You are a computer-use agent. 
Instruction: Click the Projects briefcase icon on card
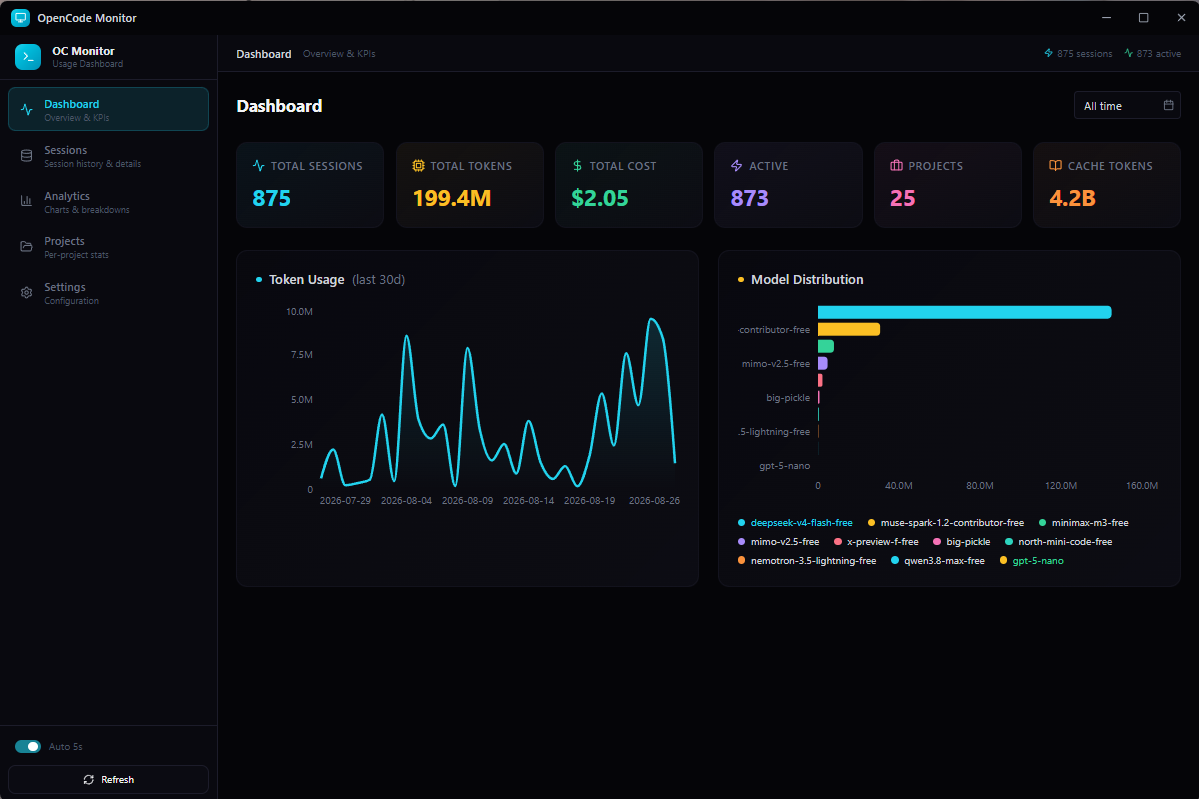click(896, 166)
